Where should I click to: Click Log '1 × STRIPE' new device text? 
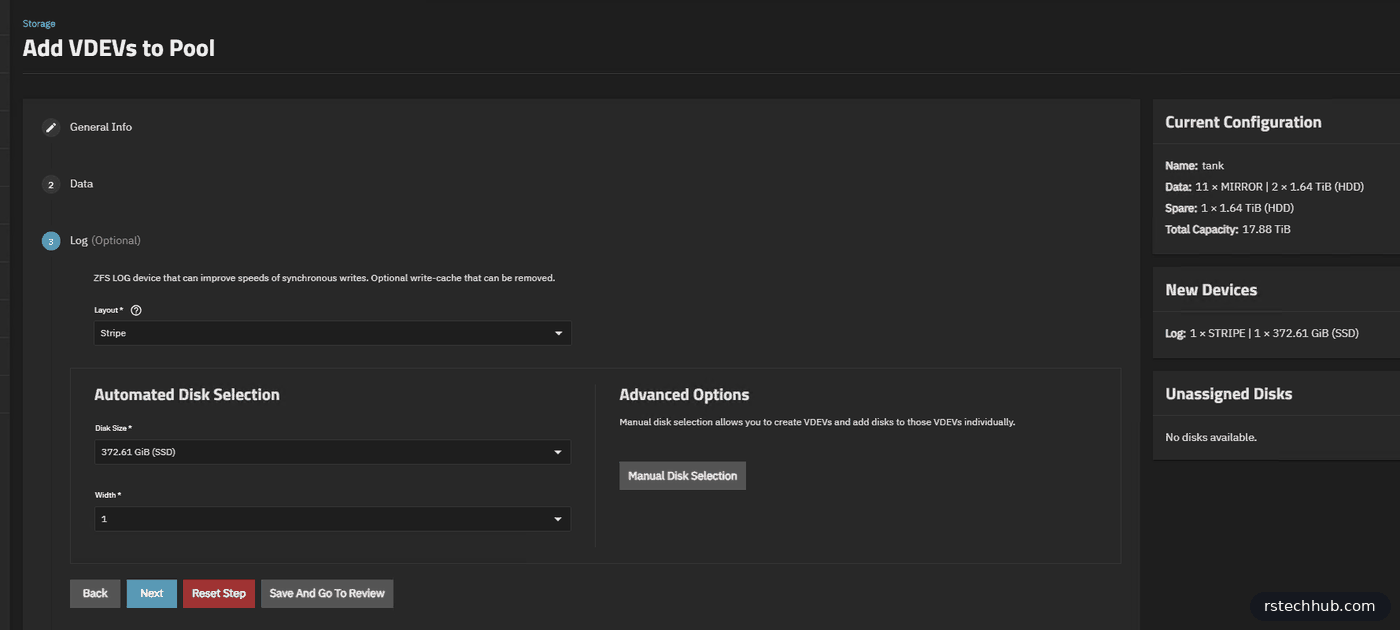click(1274, 333)
